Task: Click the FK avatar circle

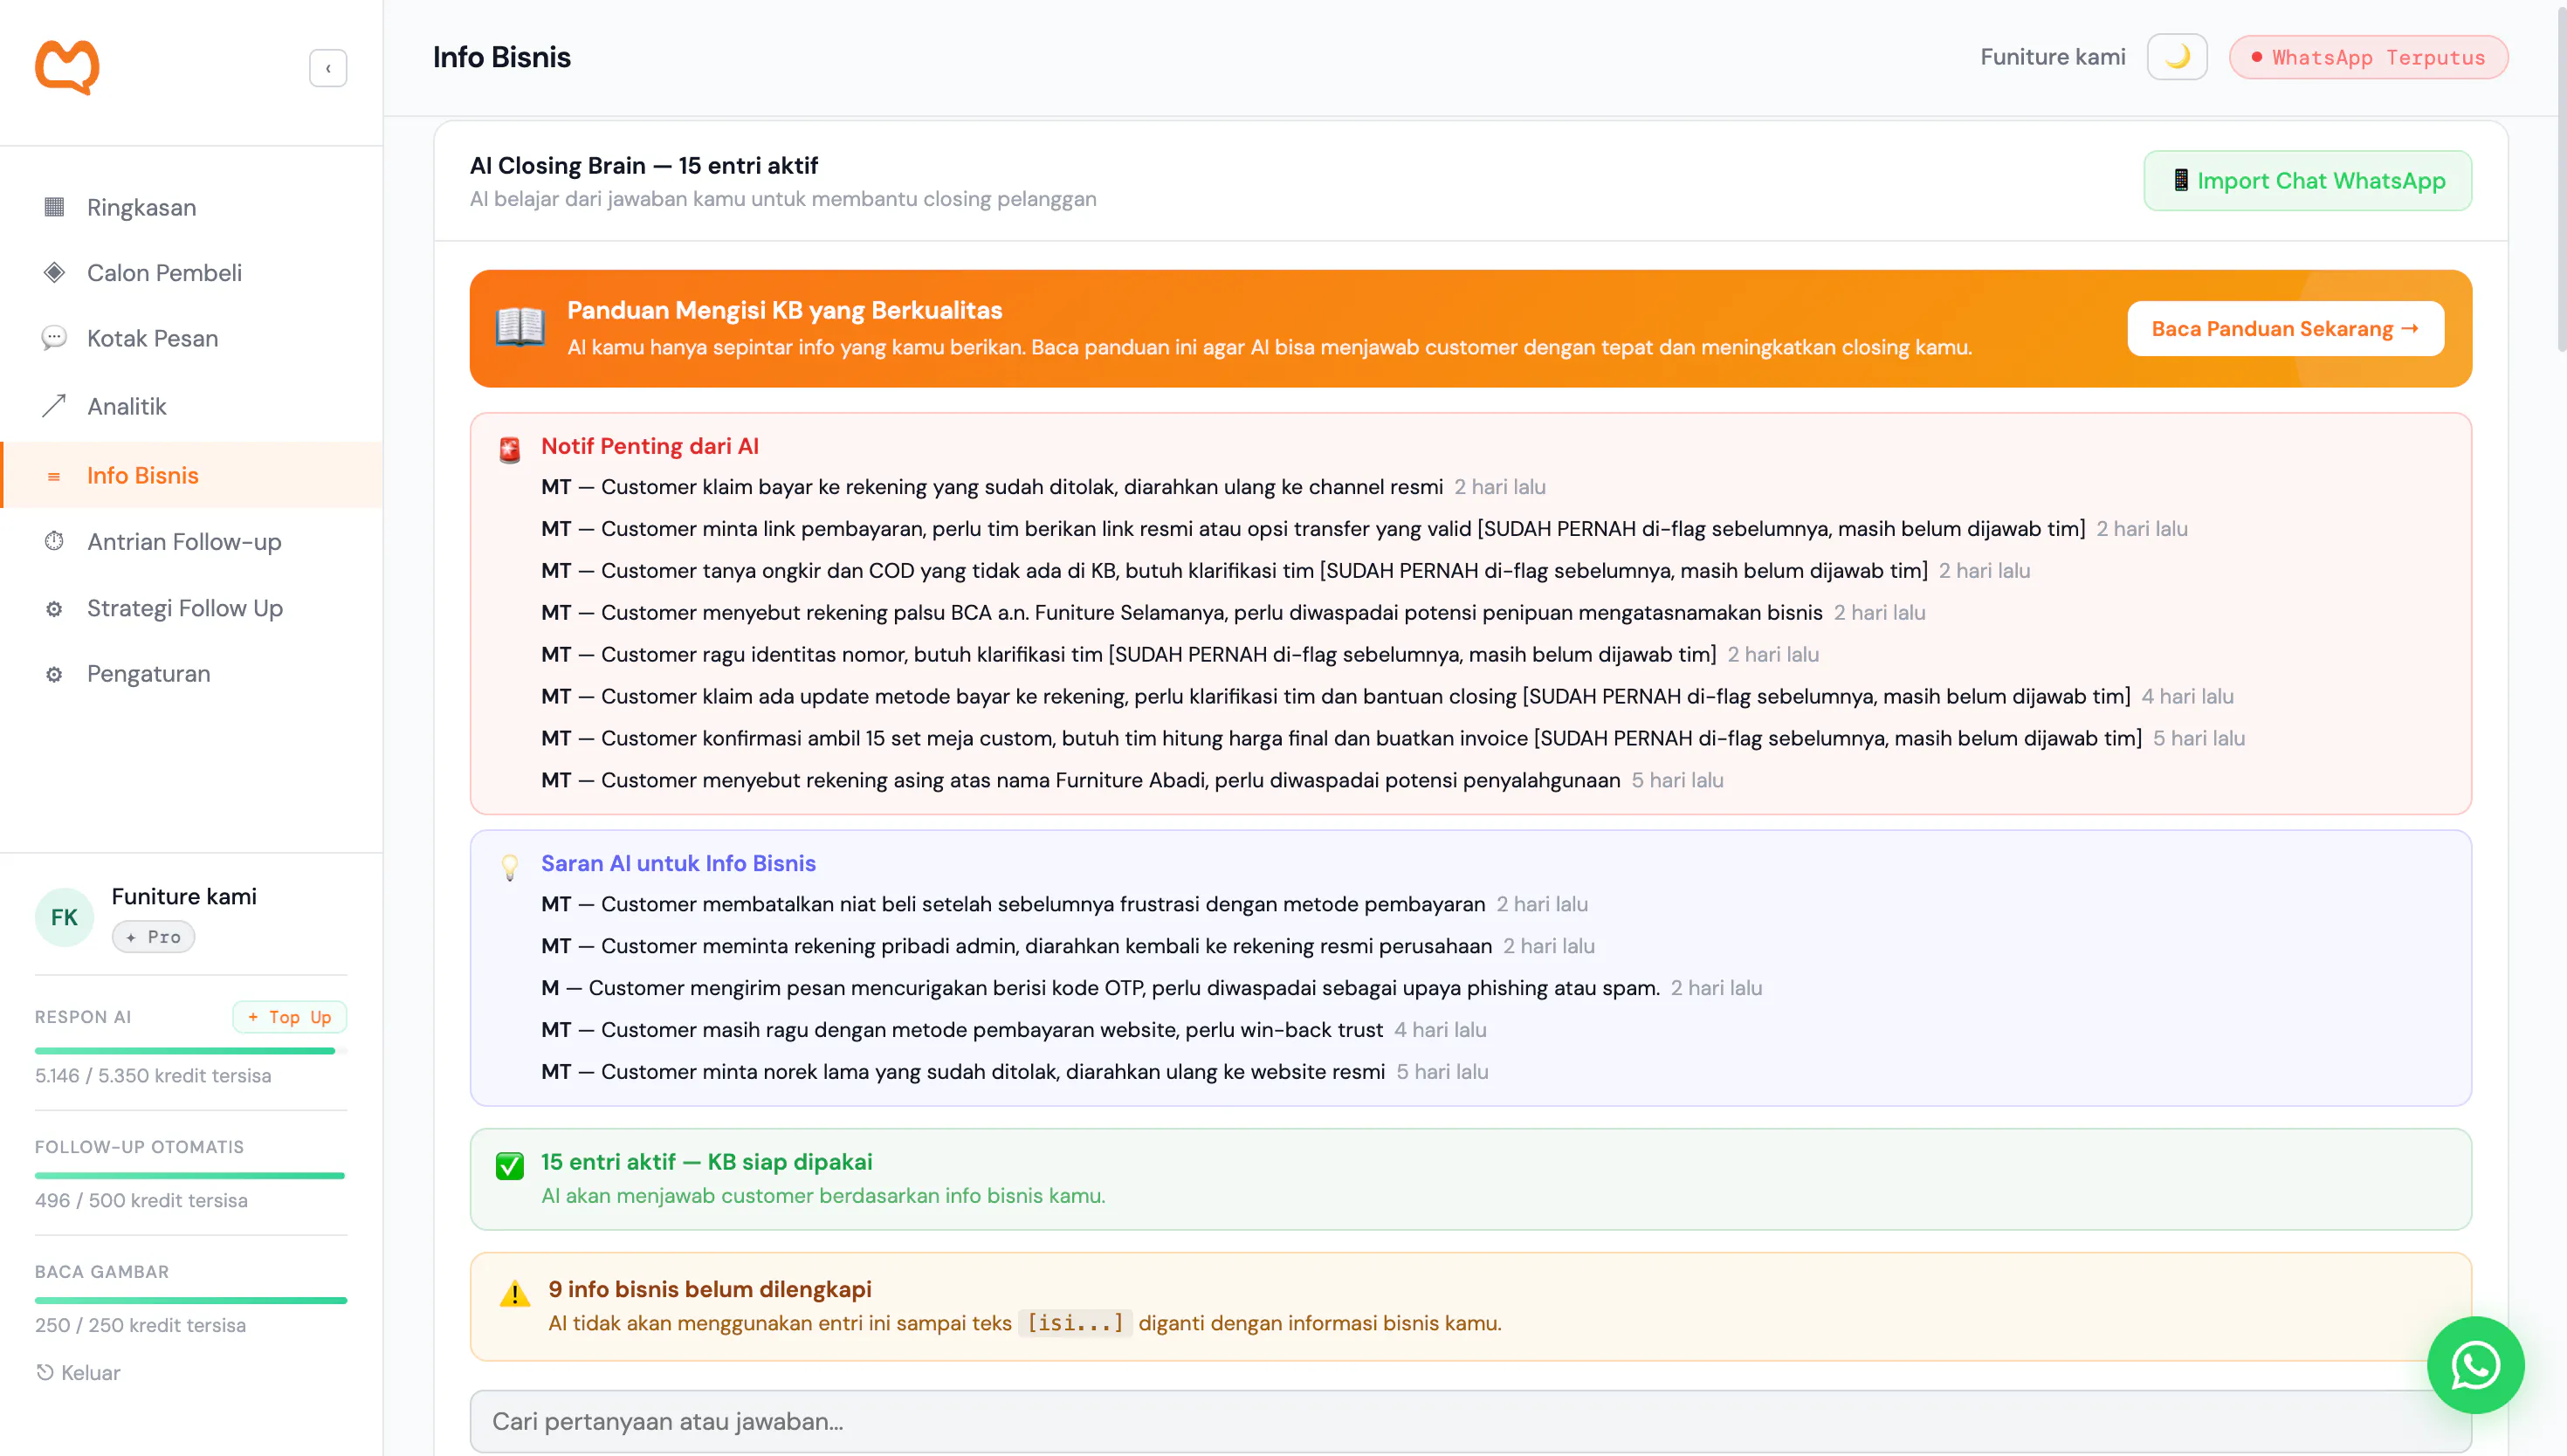Action: (64, 917)
